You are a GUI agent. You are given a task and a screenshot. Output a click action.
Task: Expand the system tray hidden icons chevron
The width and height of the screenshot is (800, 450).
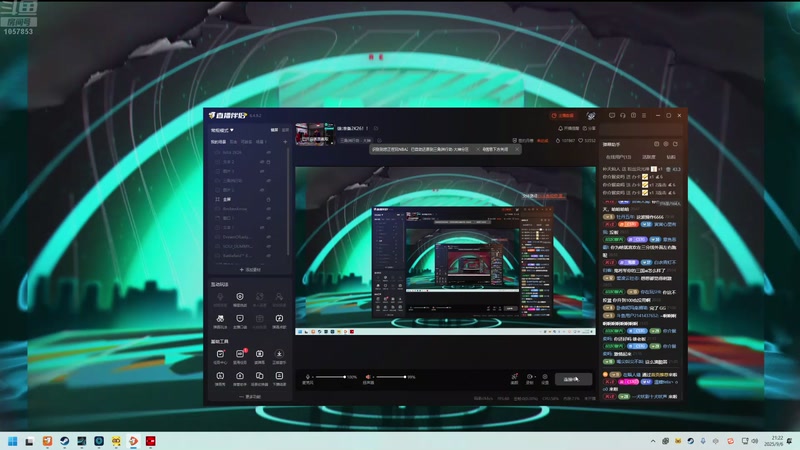(x=653, y=441)
